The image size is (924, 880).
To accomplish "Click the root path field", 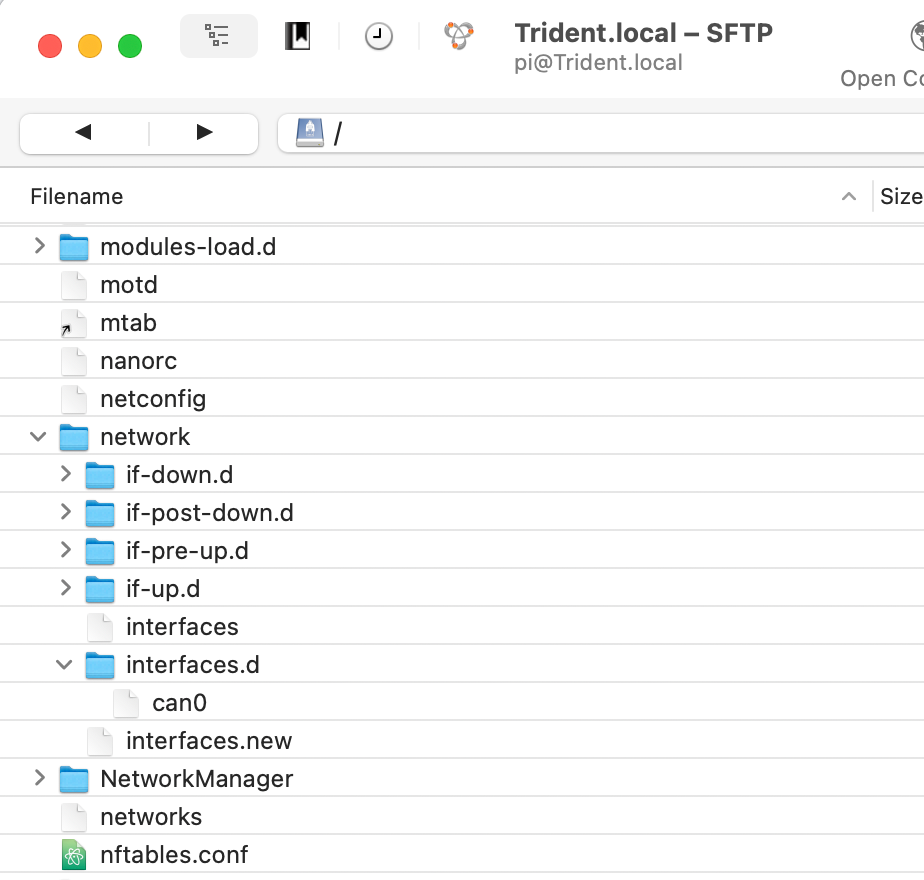I will tap(600, 133).
